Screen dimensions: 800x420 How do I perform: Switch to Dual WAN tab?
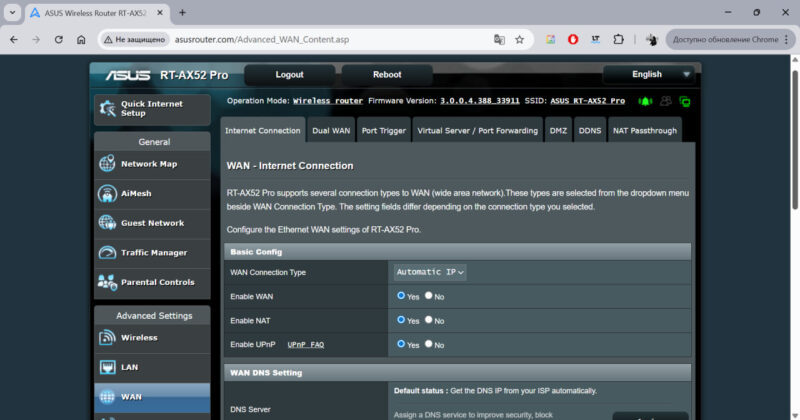[x=331, y=131]
